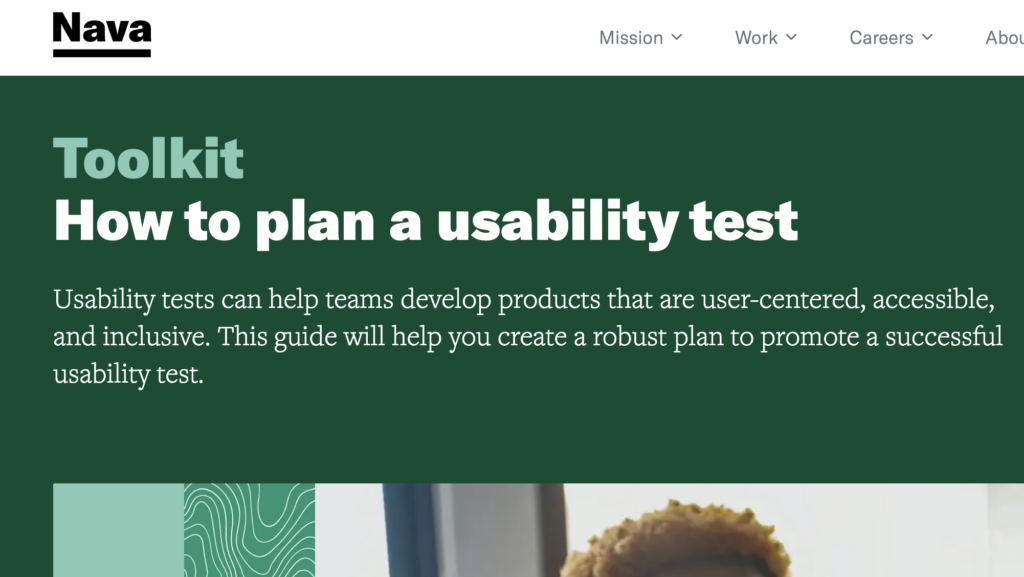Select the partially visible About nav item
The height and width of the screenshot is (577, 1024).
tap(1003, 38)
